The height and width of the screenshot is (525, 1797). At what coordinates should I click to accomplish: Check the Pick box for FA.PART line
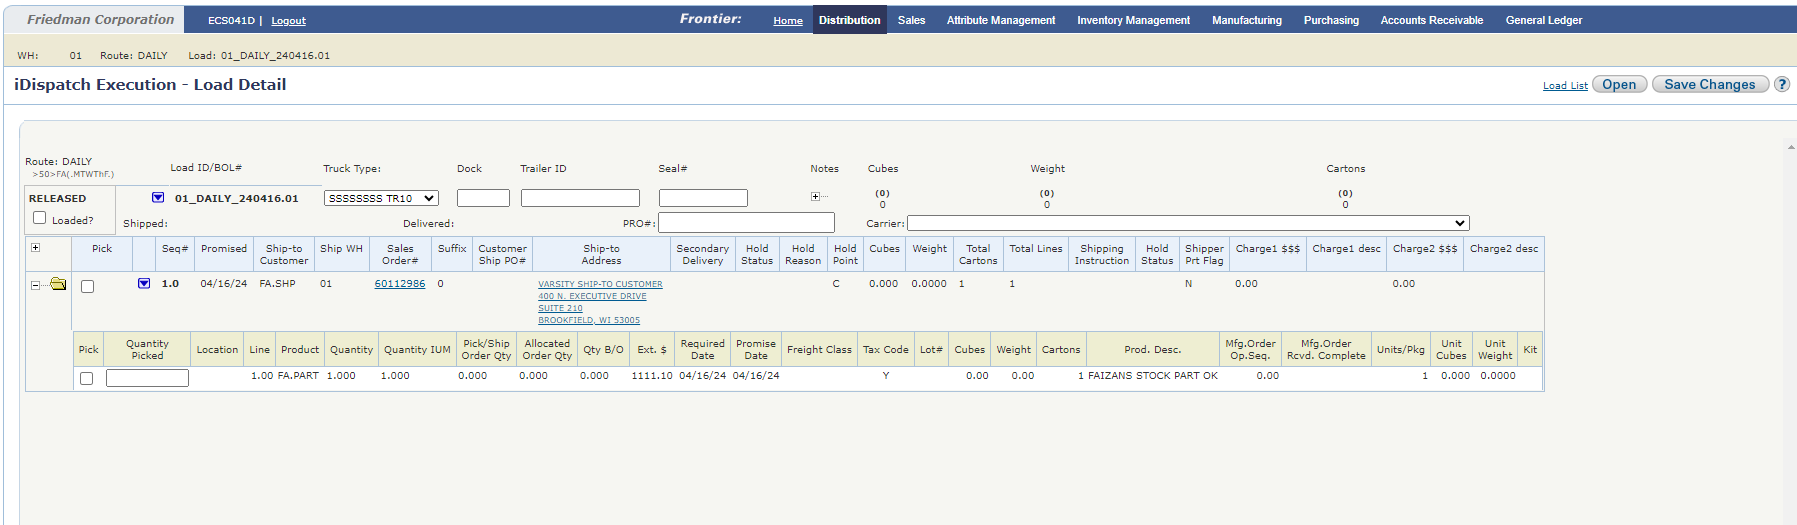[86, 379]
